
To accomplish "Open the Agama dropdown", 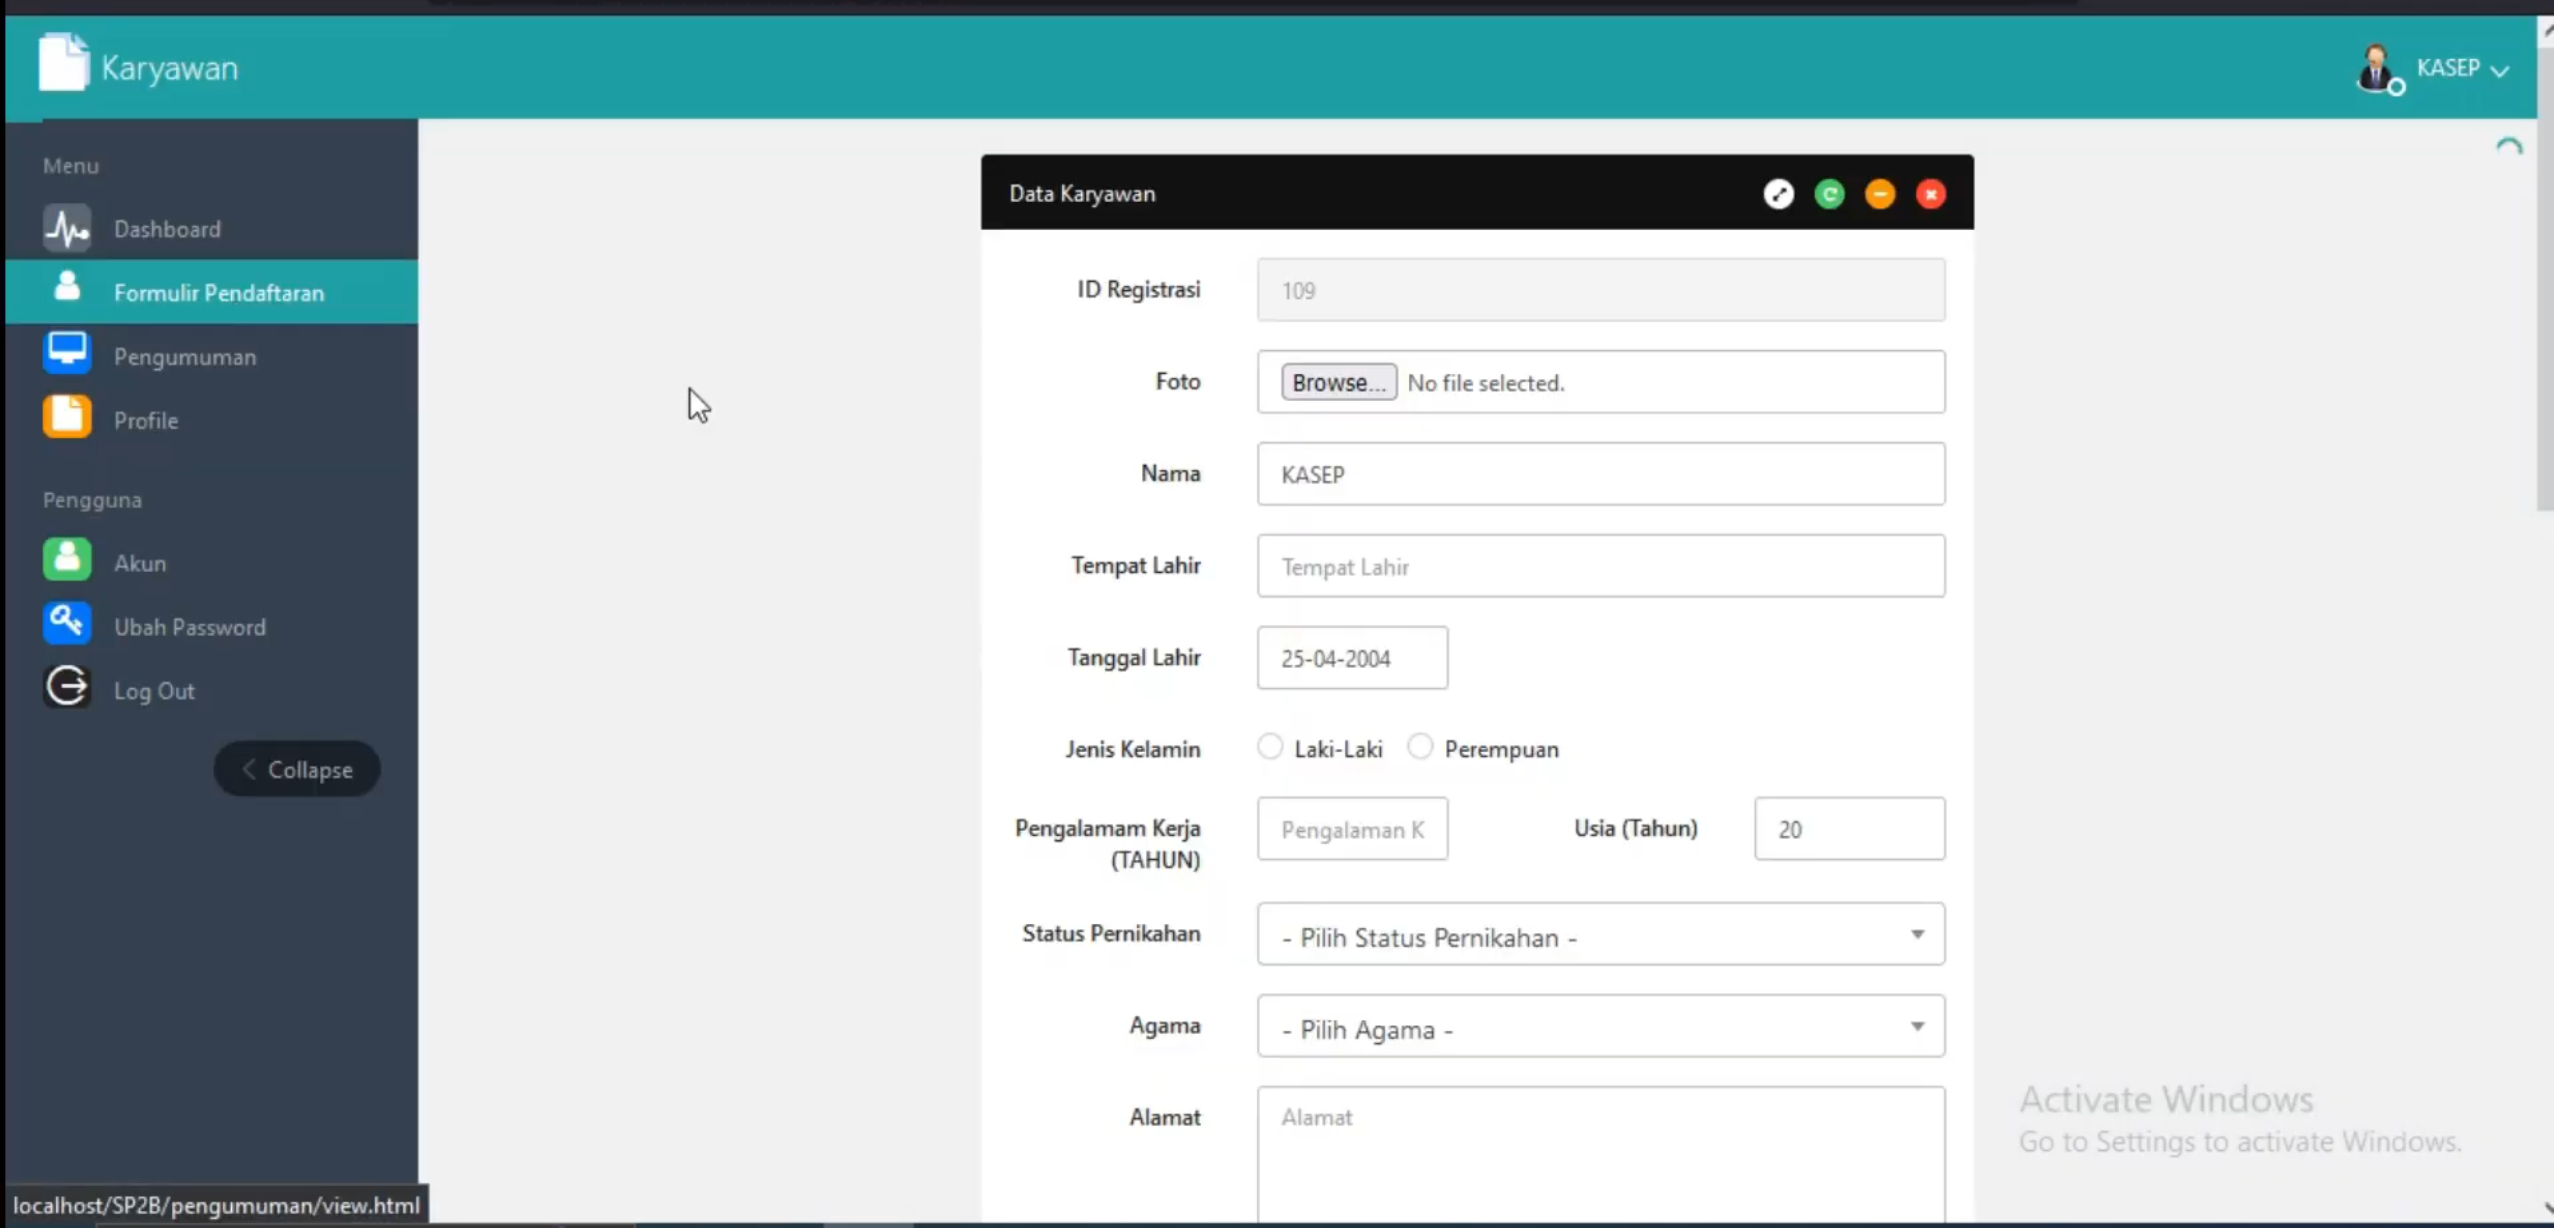I will pyautogui.click(x=1601, y=1026).
